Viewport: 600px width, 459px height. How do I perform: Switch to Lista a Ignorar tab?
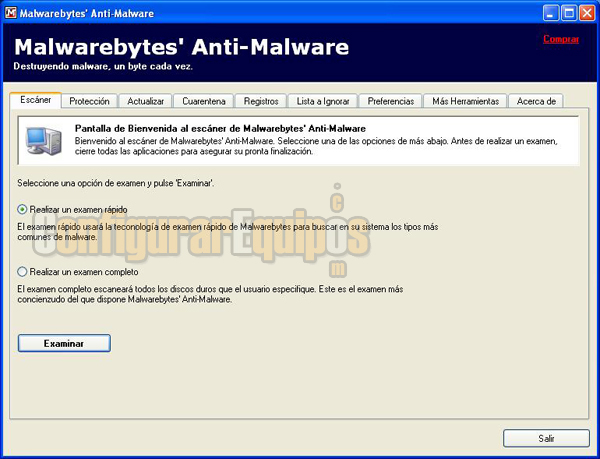(323, 101)
